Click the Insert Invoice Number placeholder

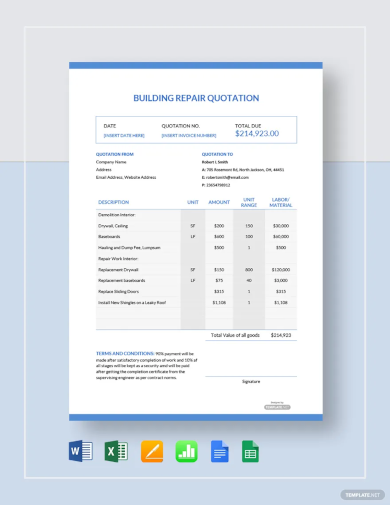click(x=189, y=135)
